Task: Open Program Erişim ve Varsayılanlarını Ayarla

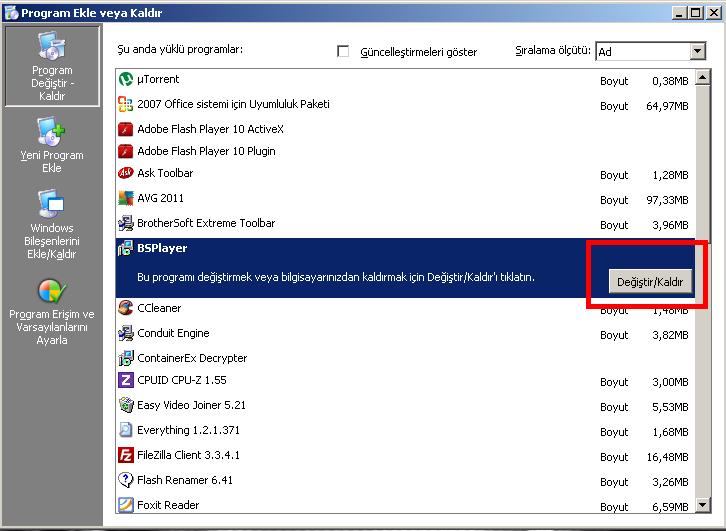Action: pyautogui.click(x=52, y=312)
